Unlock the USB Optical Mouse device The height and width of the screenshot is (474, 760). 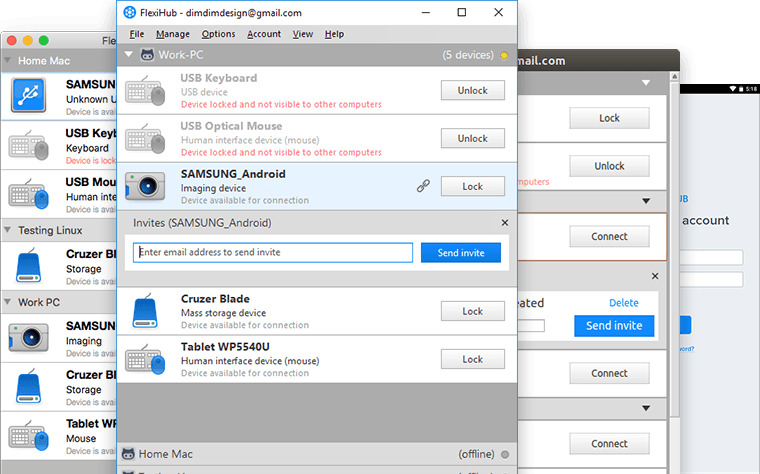pyautogui.click(x=473, y=138)
